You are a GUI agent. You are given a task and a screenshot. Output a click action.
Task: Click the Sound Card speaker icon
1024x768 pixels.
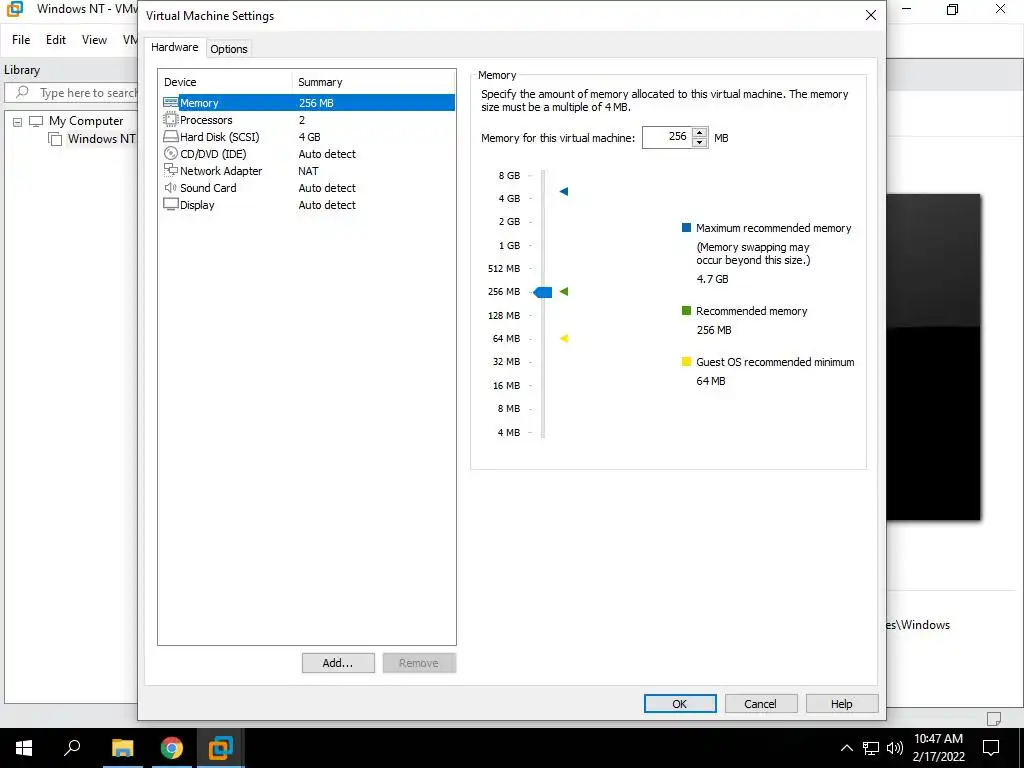(x=170, y=187)
